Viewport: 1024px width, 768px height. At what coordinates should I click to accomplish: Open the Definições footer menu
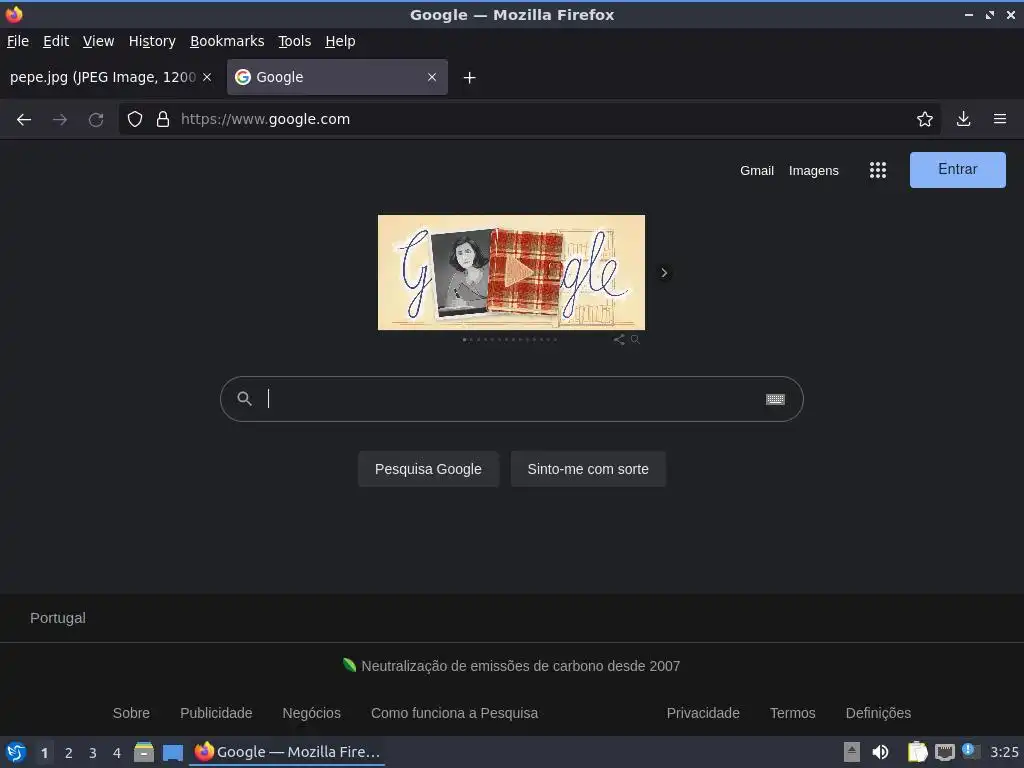tap(878, 713)
